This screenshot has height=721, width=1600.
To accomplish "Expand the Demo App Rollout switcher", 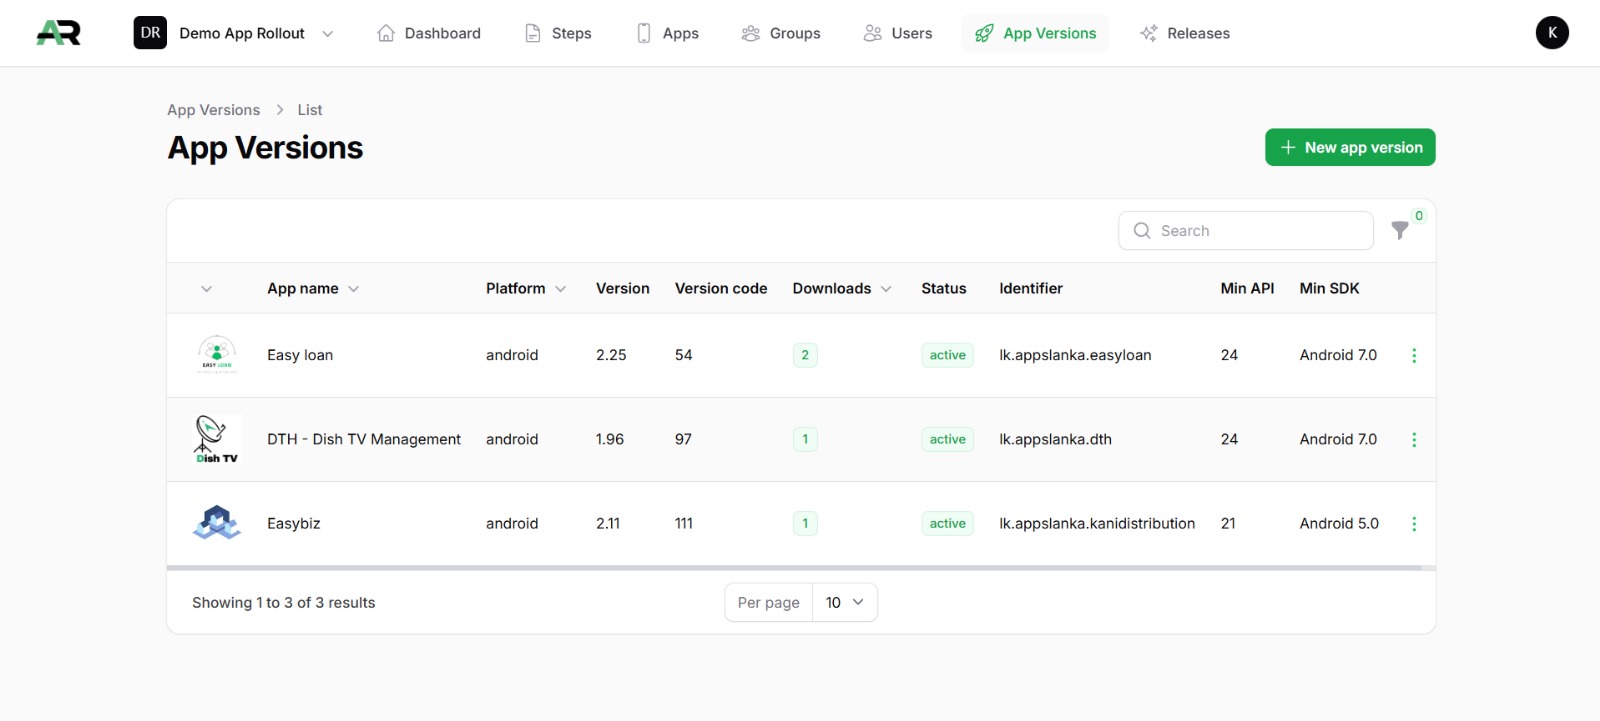I will pyautogui.click(x=235, y=33).
